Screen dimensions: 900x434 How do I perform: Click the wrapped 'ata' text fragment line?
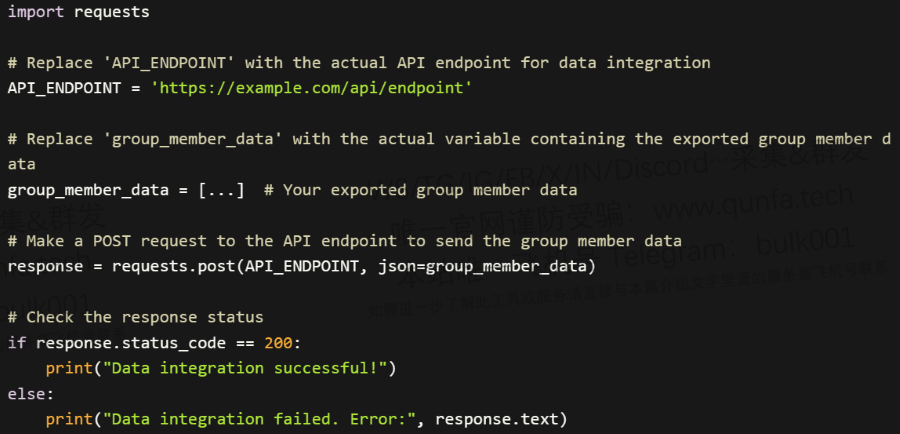coord(21,164)
